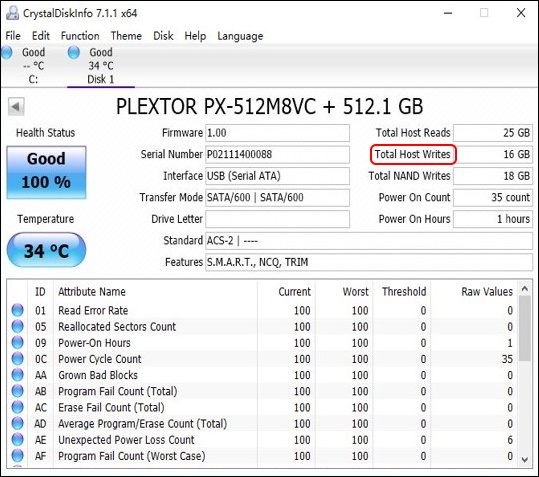Click the Grown Bad Blocks status orb
The width and height of the screenshot is (539, 477).
click(17, 375)
